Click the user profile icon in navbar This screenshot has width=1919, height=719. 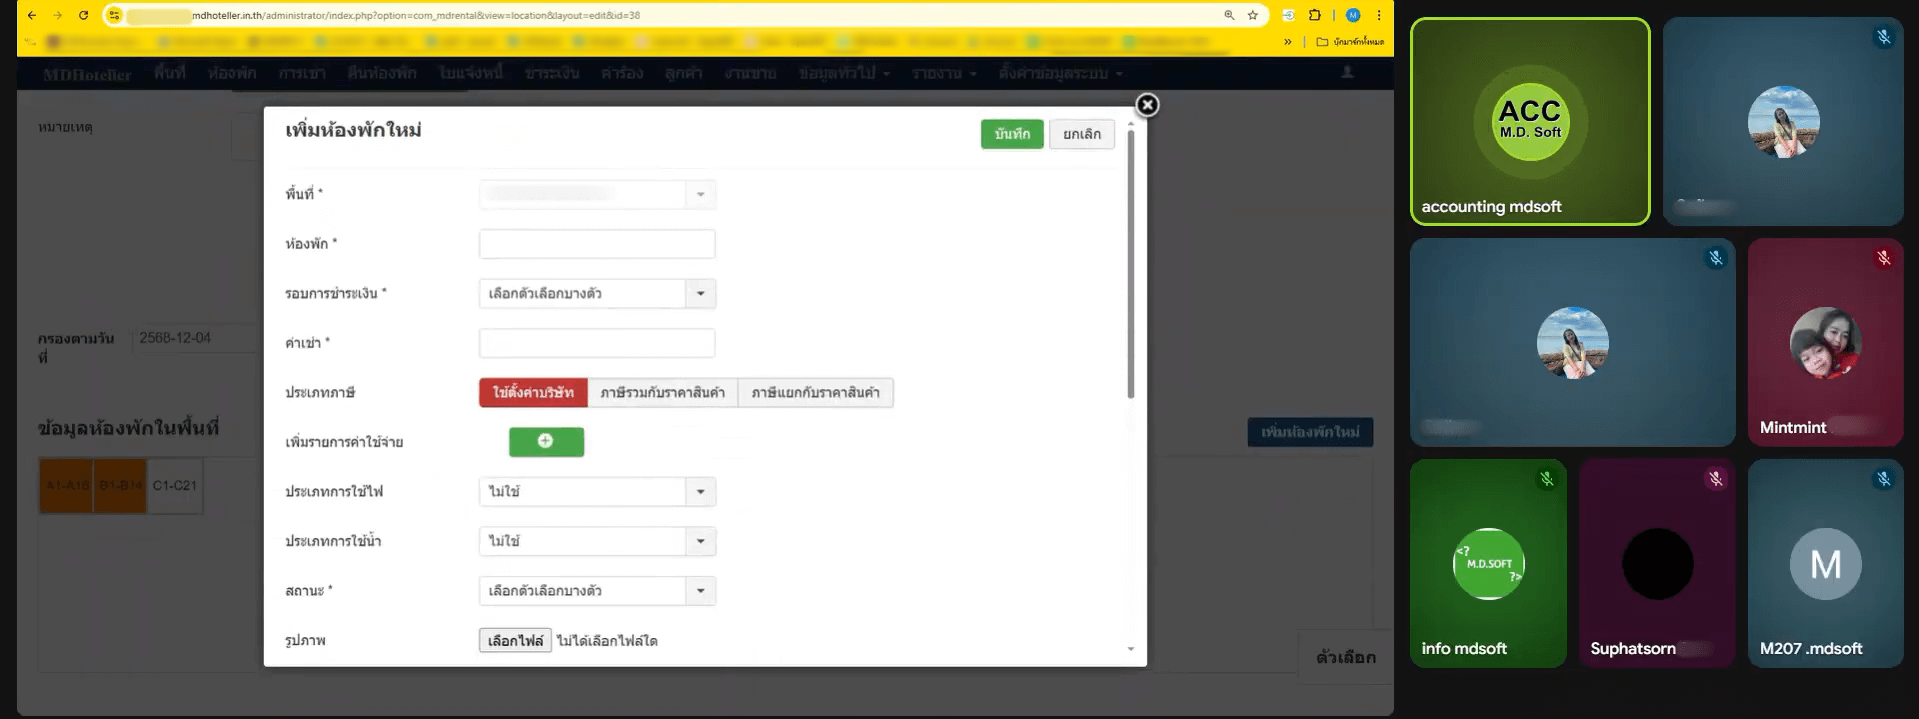tap(1347, 72)
